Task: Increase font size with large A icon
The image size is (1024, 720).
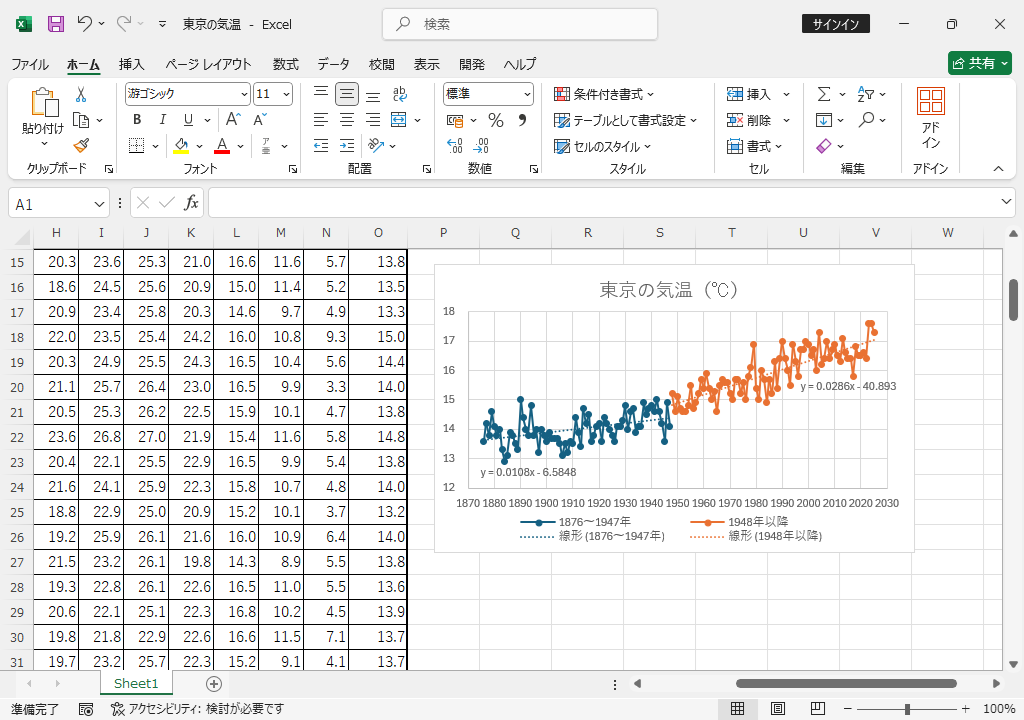Action: pos(233,120)
